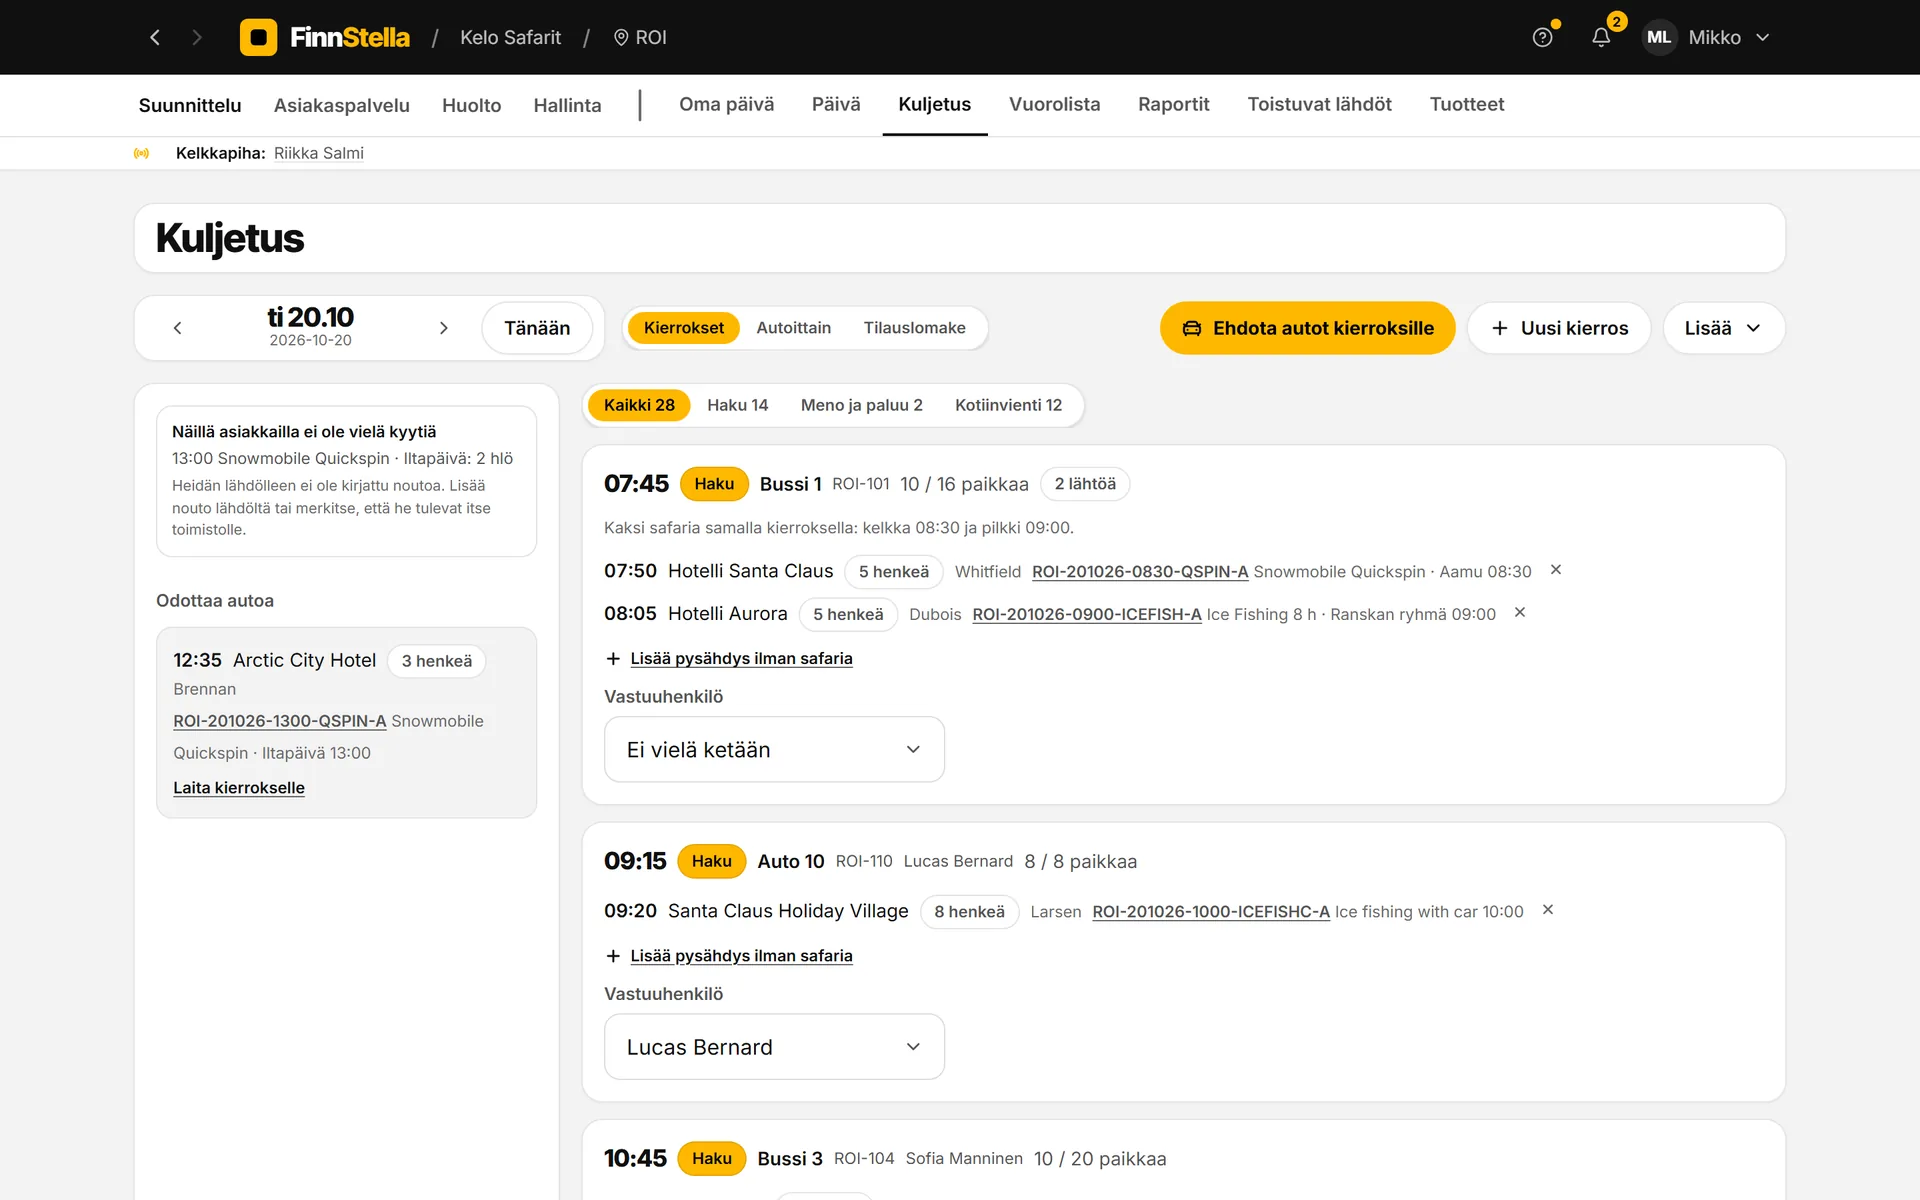
Task: Click the live broadcast icon beside Kelkkapiha
Action: click(142, 153)
